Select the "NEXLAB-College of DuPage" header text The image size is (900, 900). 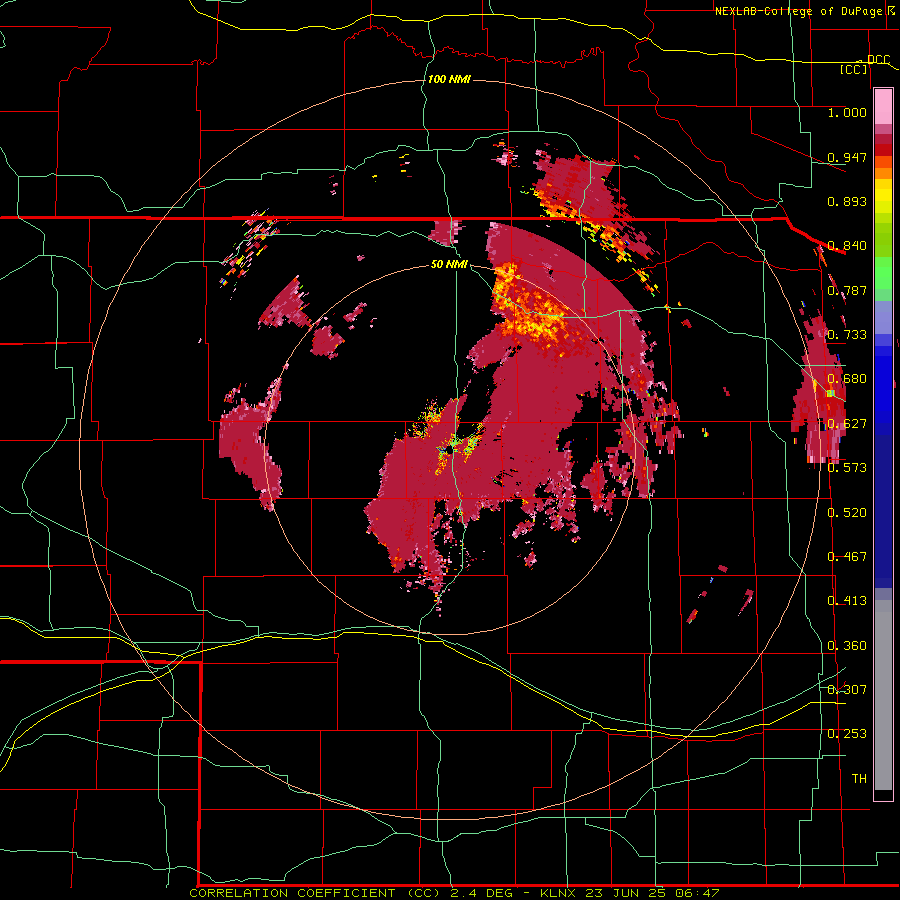pos(798,11)
